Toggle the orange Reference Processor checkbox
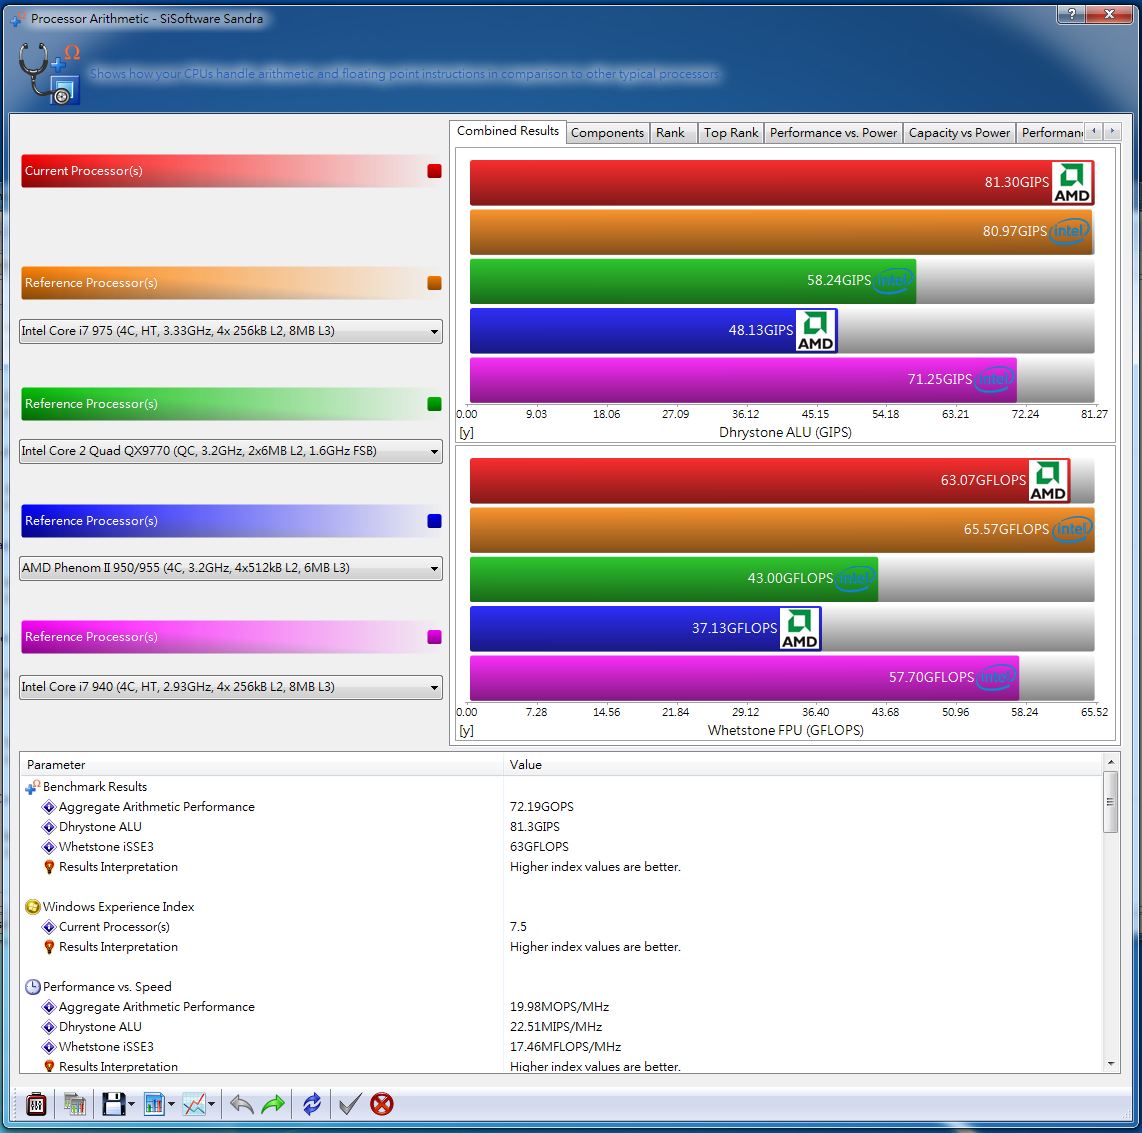 (434, 283)
